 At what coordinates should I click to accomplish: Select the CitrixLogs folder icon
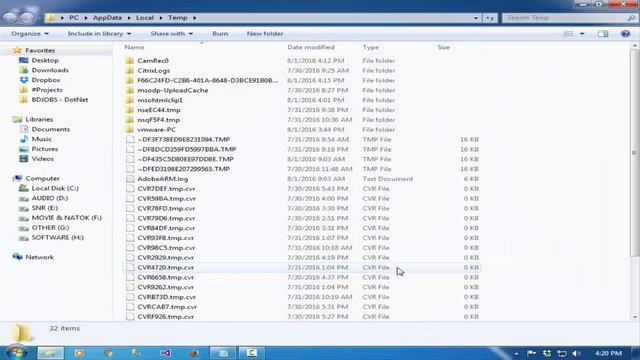[130, 71]
